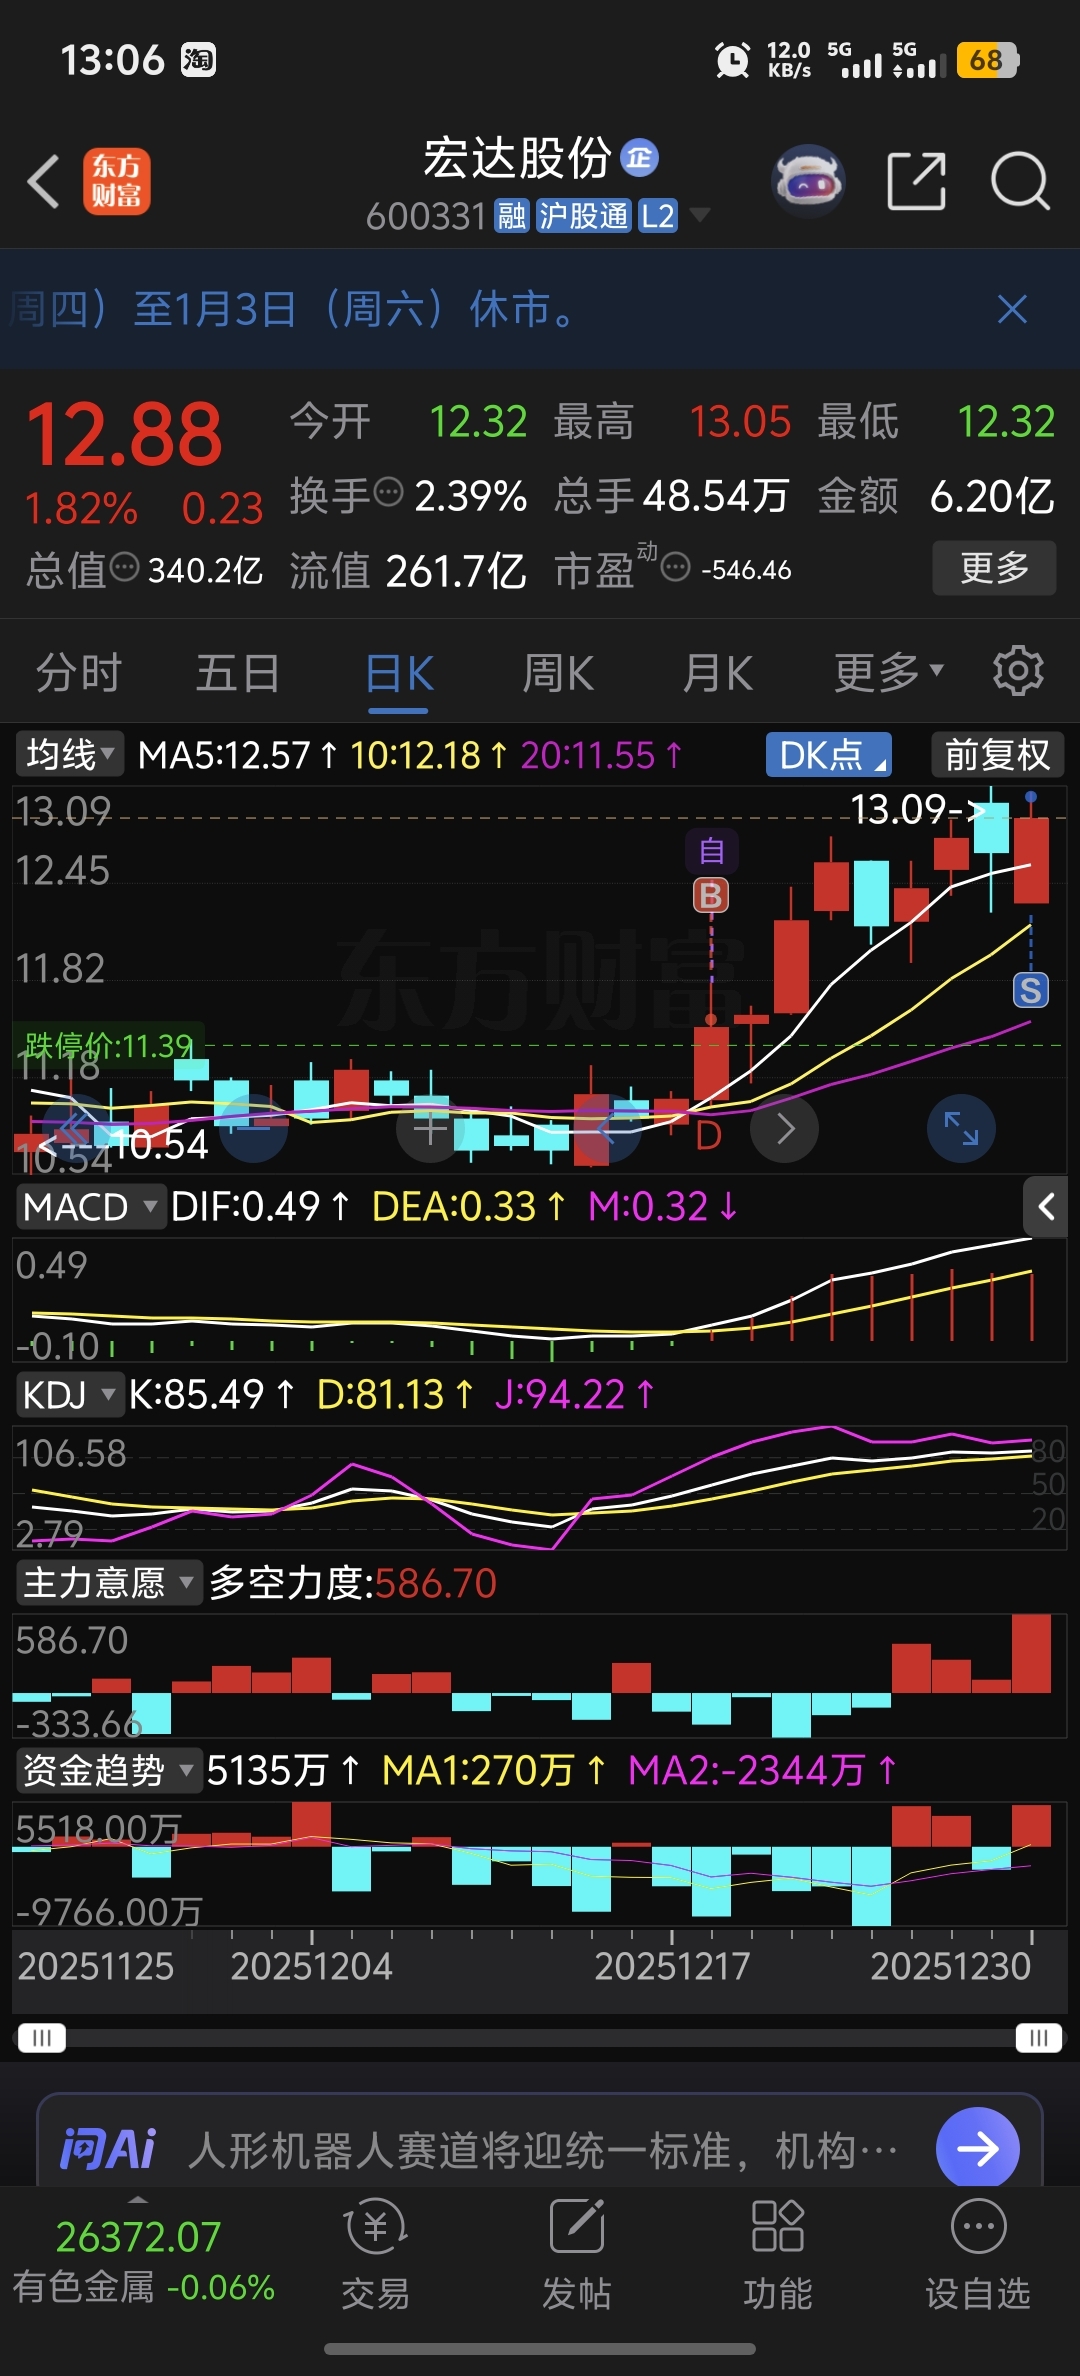The height and width of the screenshot is (2376, 1080).
Task: Expand the stock code dropdown arrow
Action: pos(700,215)
